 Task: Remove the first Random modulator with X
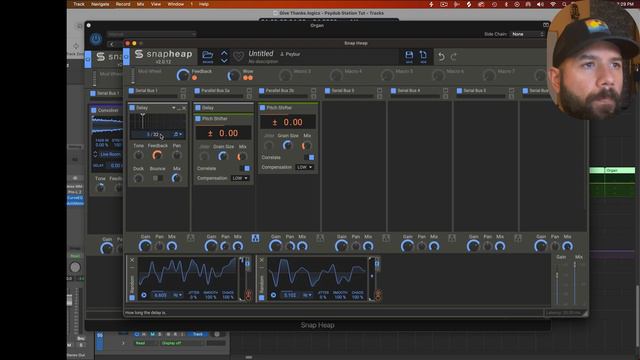pos(132,260)
